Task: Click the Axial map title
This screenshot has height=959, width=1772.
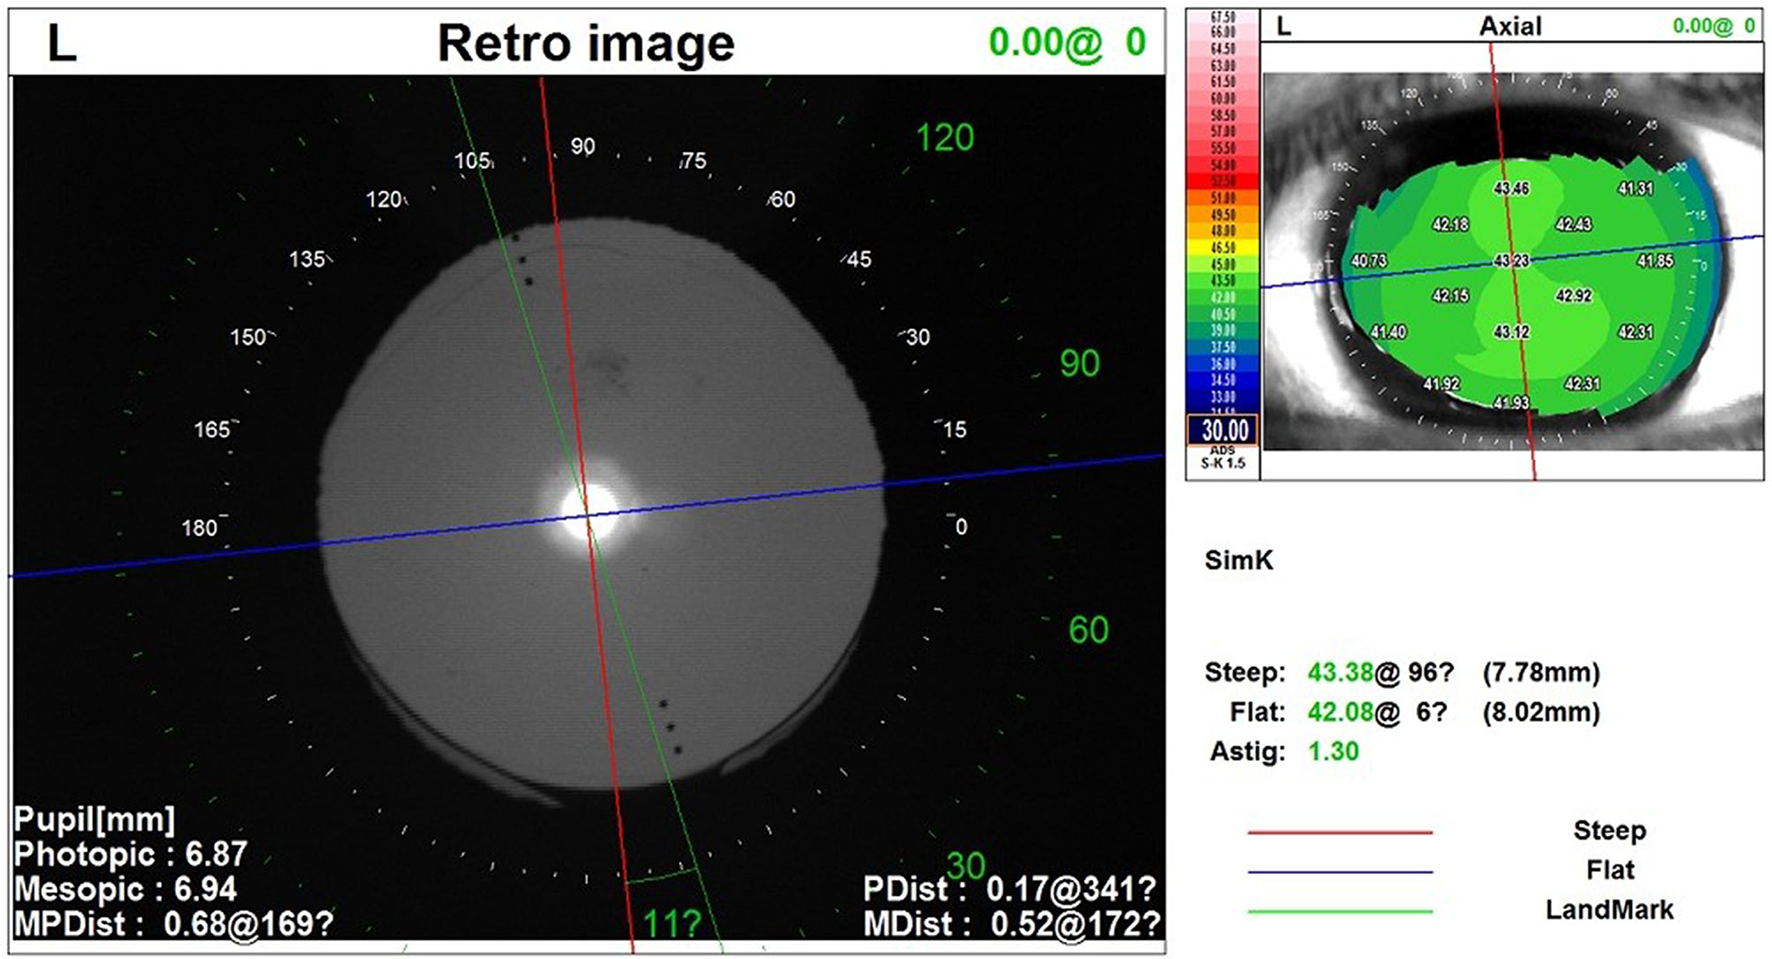Action: [x=1510, y=26]
